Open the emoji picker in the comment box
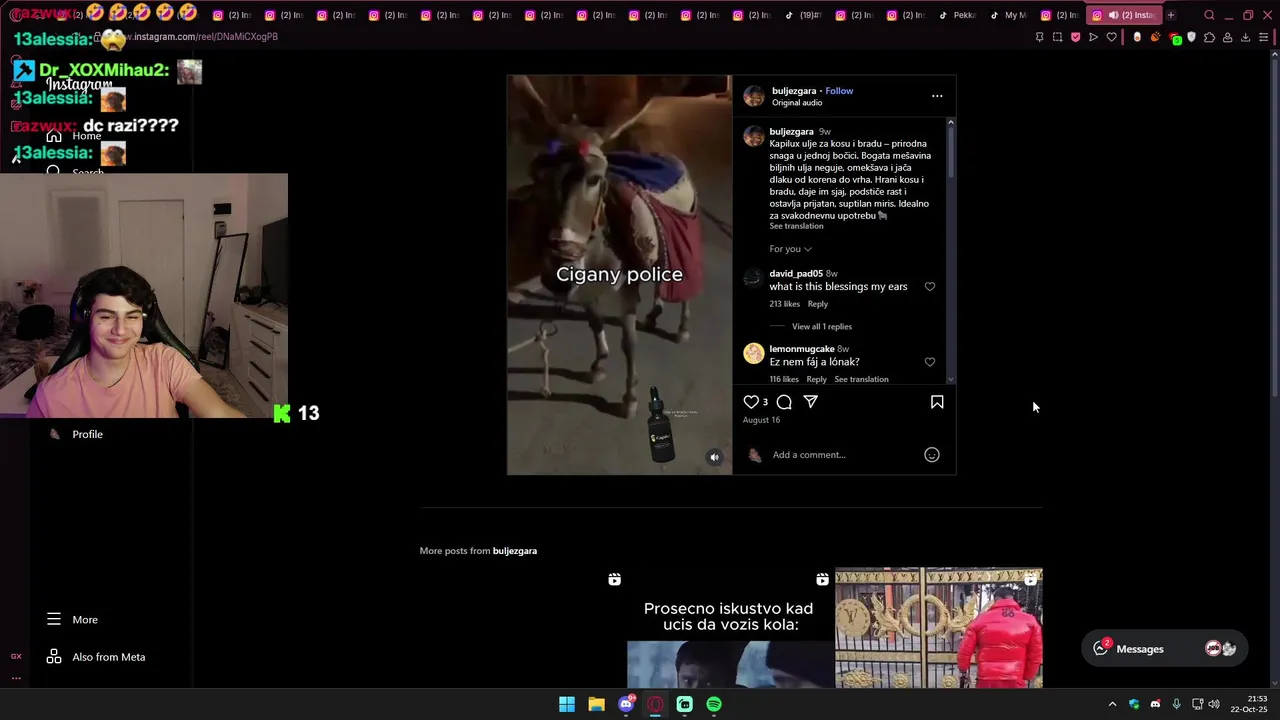 click(932, 455)
